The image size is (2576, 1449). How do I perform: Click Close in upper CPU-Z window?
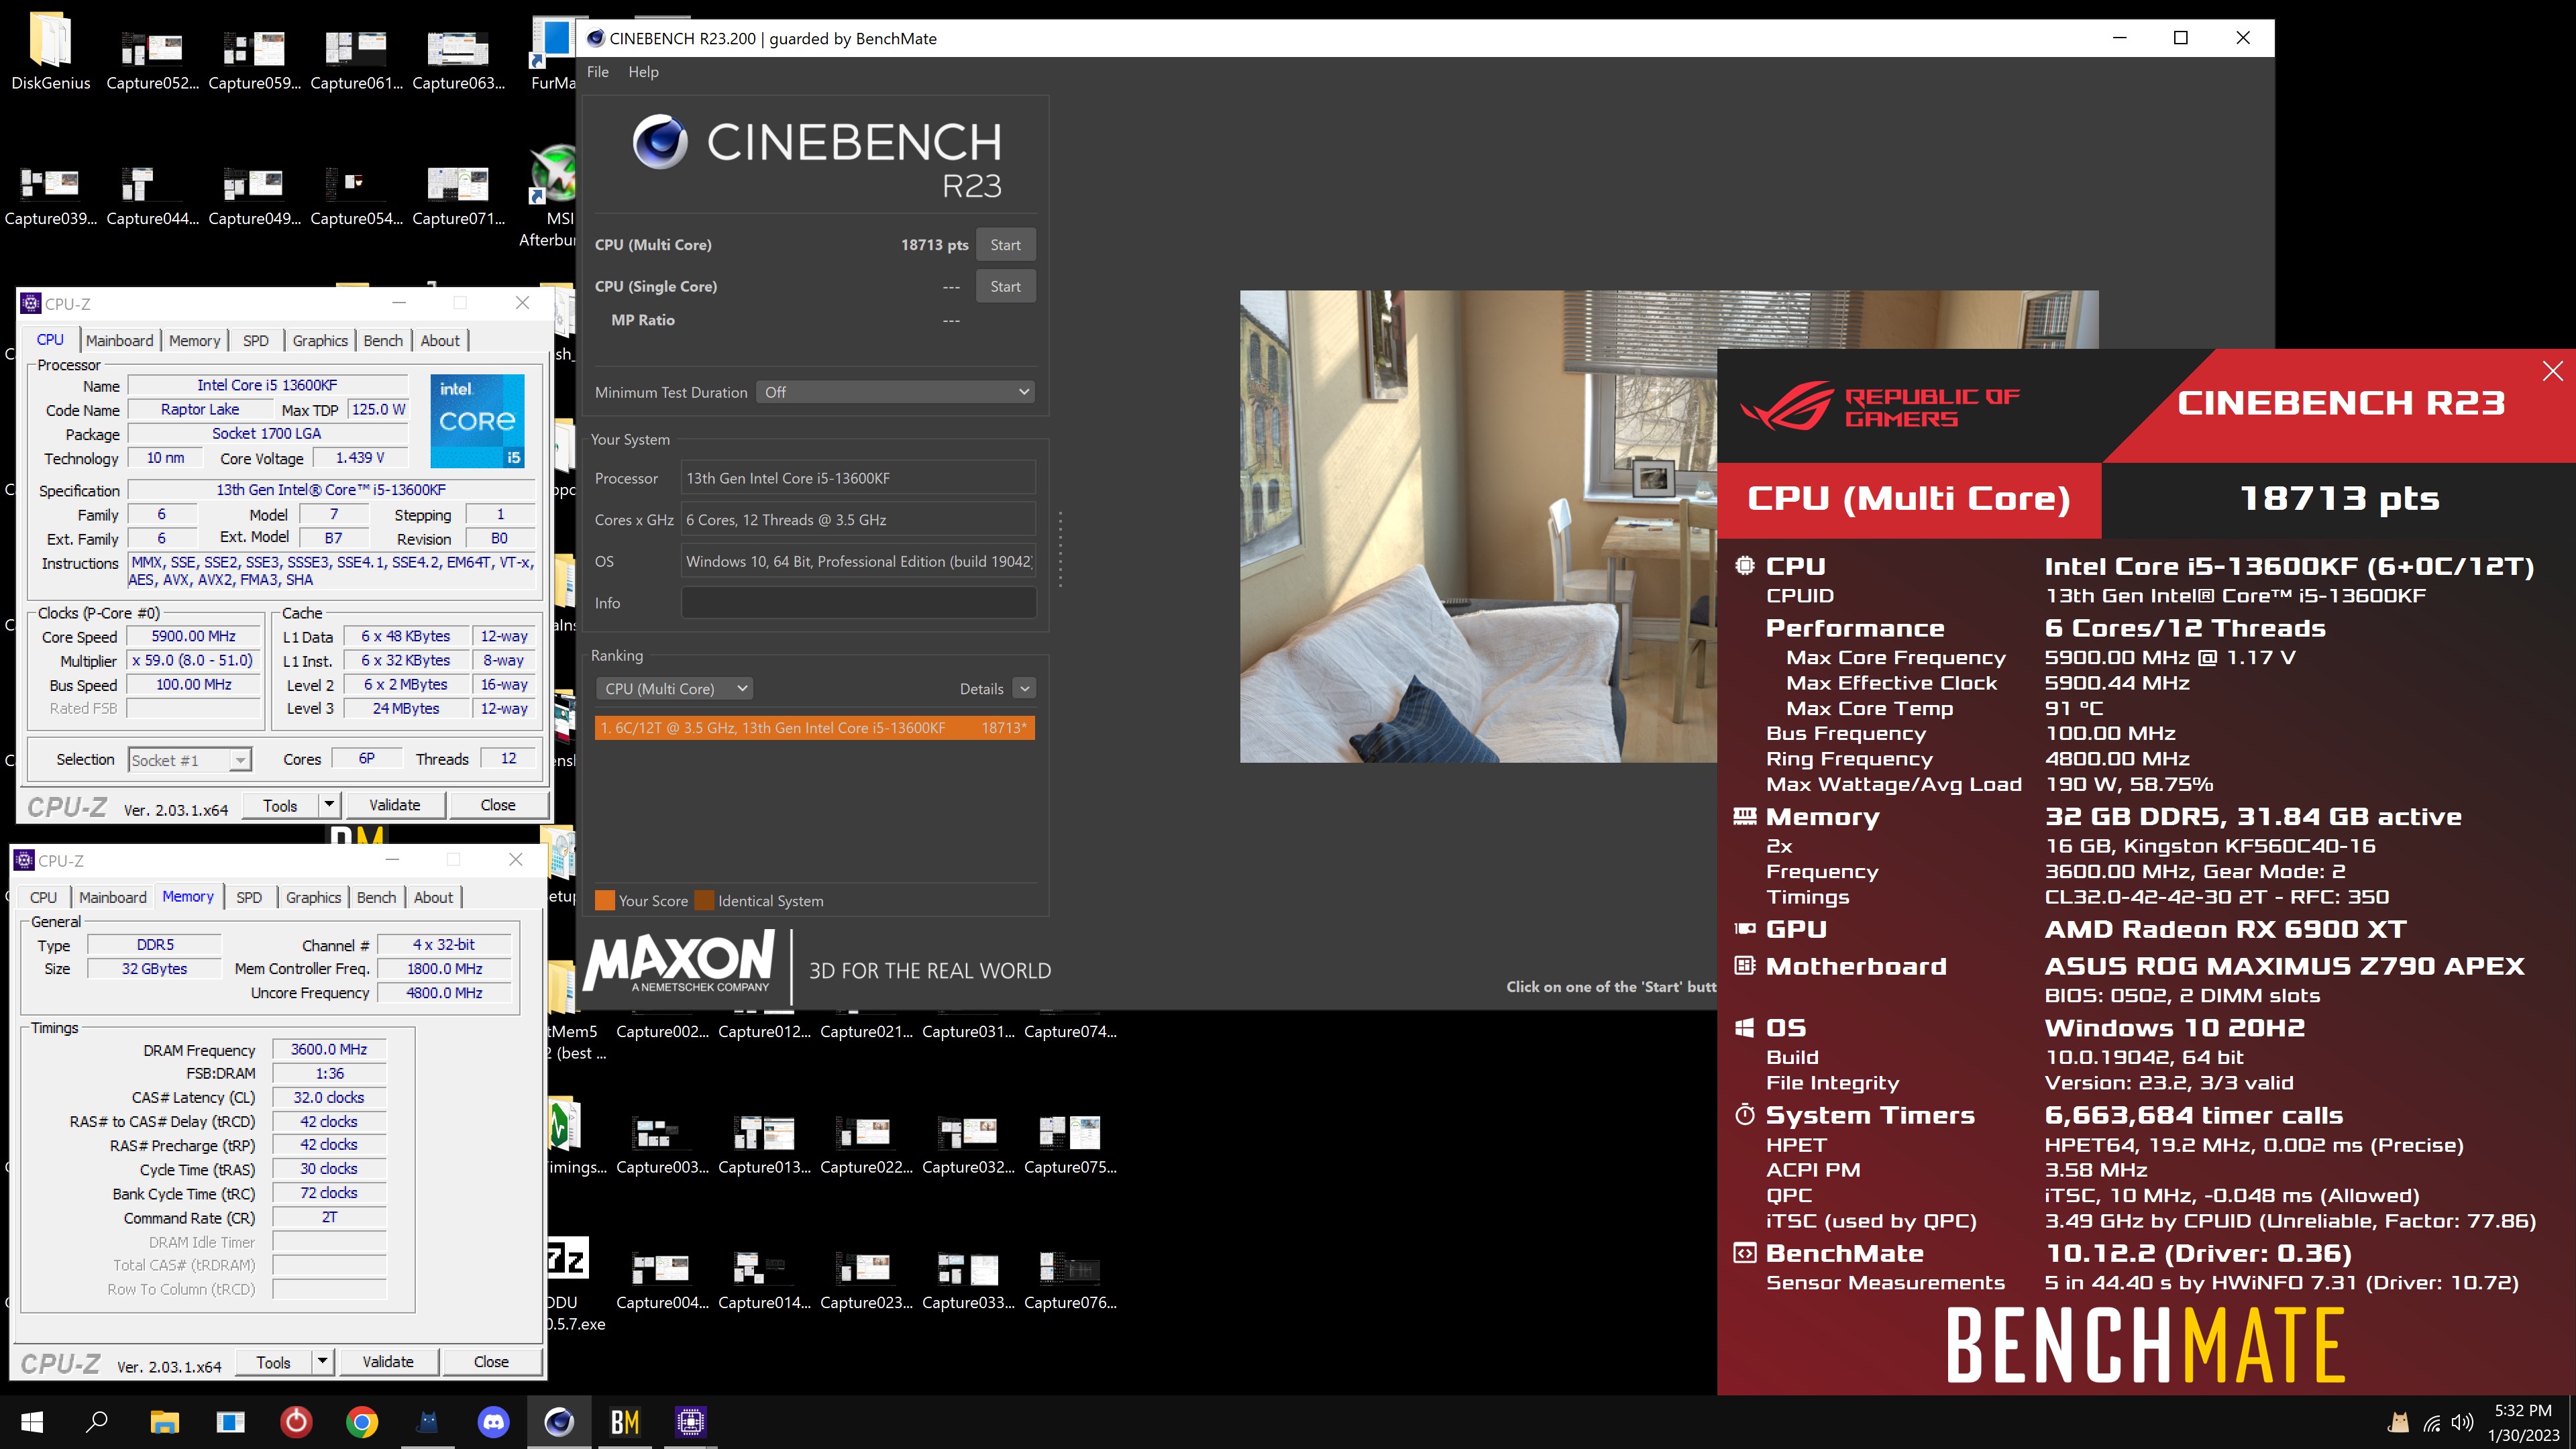pyautogui.click(x=498, y=805)
